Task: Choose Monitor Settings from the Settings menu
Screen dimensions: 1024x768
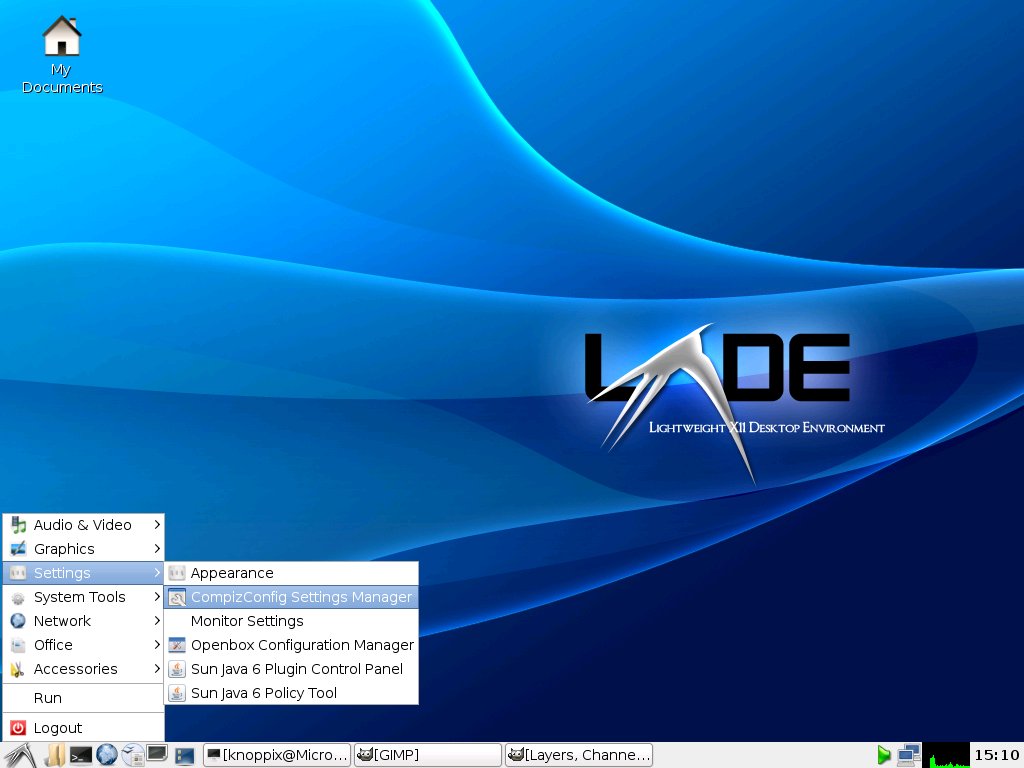Action: (x=247, y=621)
